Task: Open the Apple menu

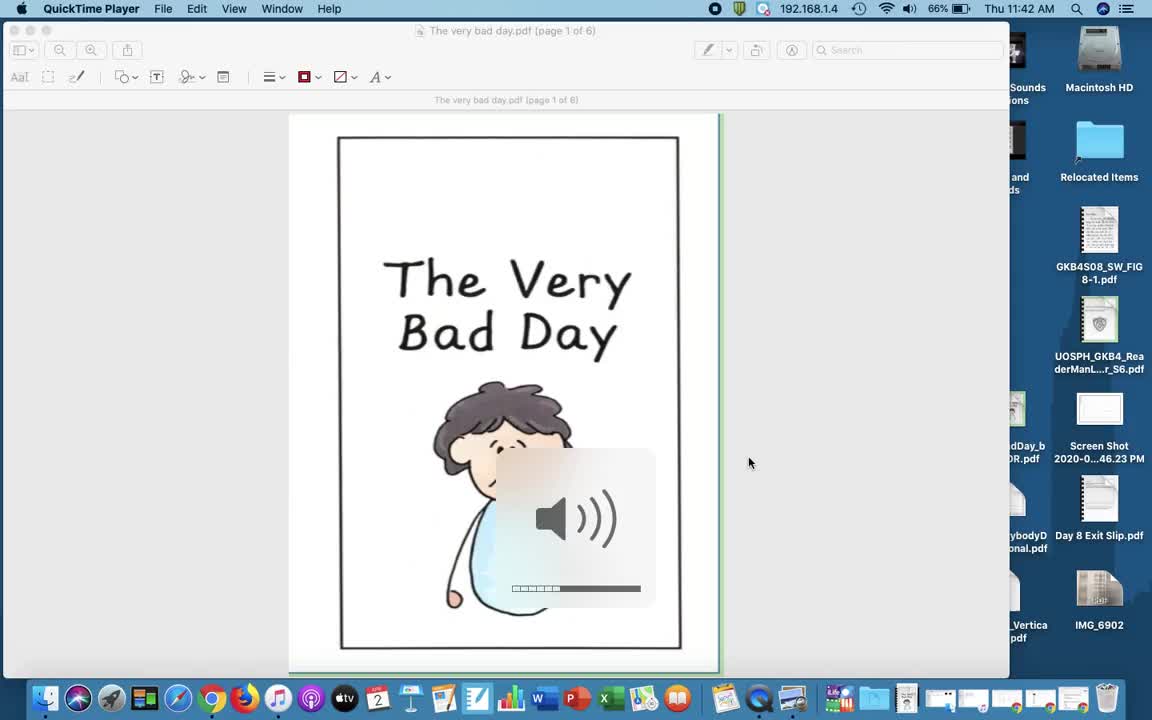Action: (21, 9)
